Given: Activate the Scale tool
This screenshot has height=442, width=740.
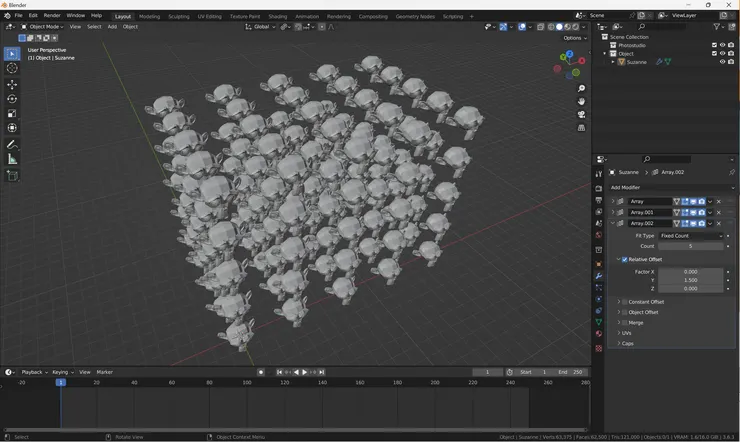Looking at the screenshot, I should (12, 113).
